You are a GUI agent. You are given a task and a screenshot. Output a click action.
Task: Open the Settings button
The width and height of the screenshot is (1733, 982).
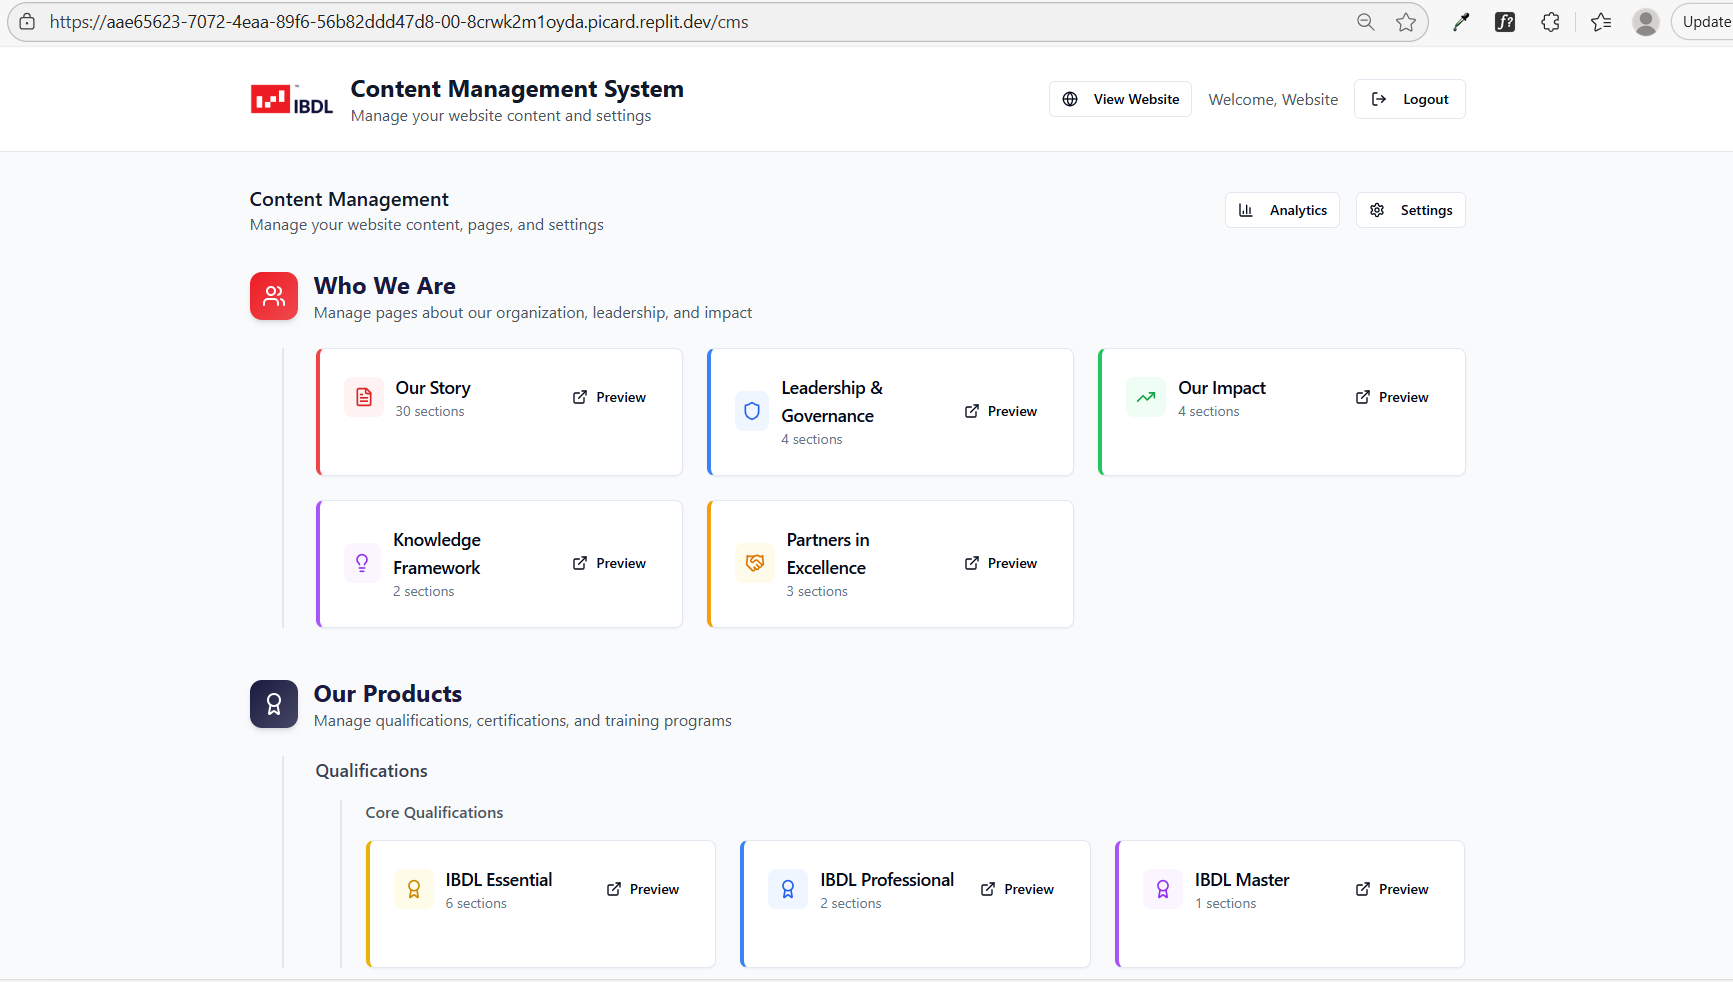click(x=1410, y=210)
